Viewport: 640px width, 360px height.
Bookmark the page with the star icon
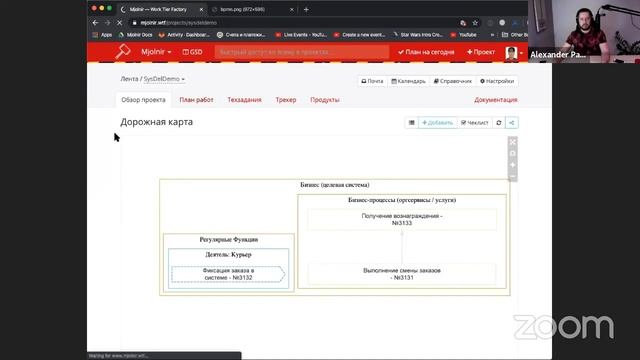(475, 23)
